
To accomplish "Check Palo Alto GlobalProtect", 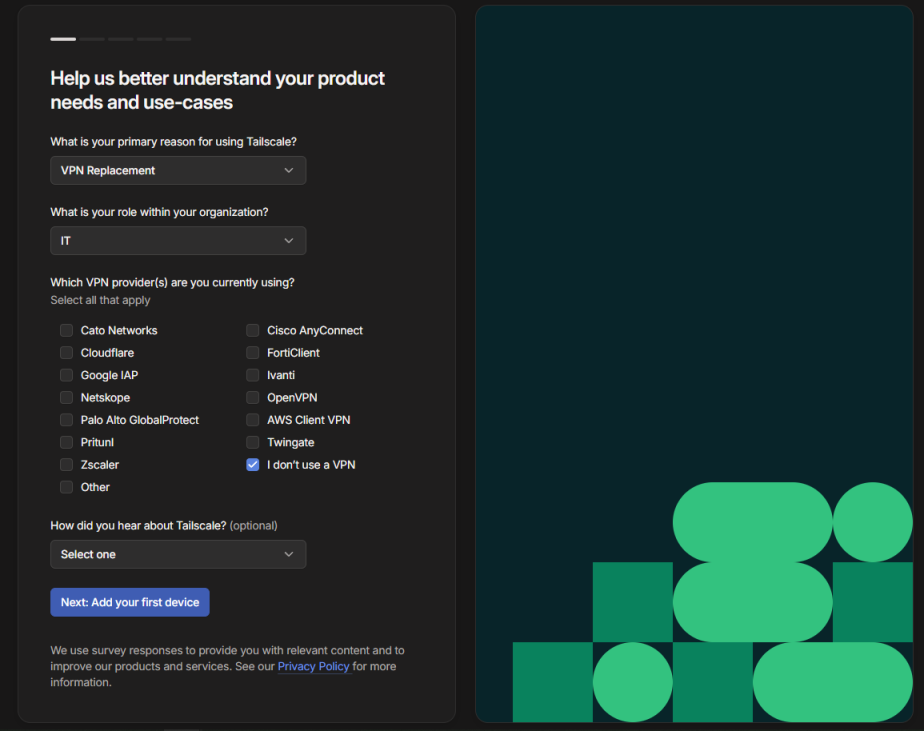I will click(66, 420).
